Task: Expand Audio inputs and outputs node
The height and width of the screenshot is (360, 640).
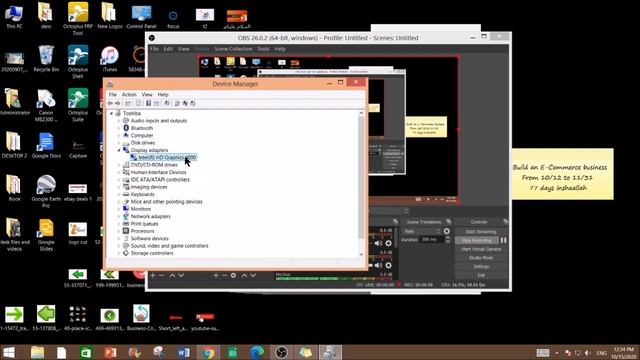Action: pos(119,121)
